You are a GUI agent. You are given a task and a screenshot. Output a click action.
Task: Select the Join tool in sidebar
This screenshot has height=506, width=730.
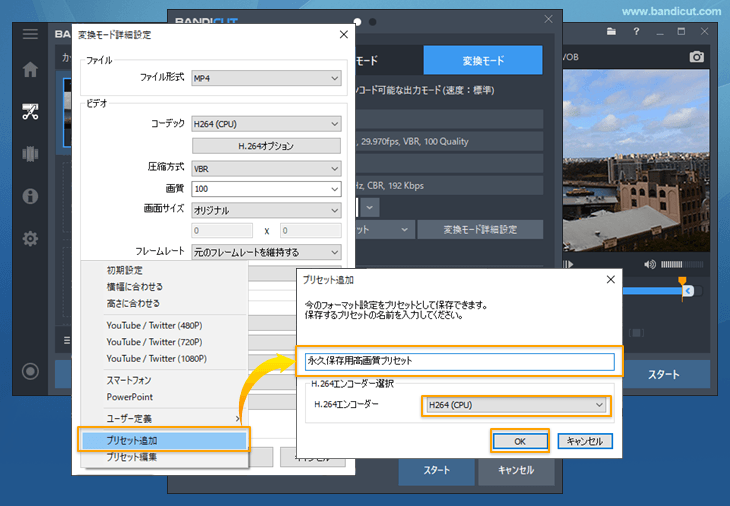[30, 154]
